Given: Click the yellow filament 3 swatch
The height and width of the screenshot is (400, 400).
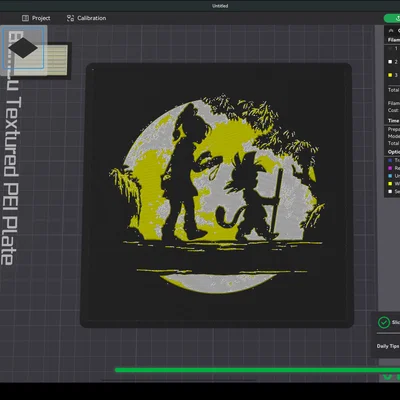Looking at the screenshot, I should click(x=390, y=75).
